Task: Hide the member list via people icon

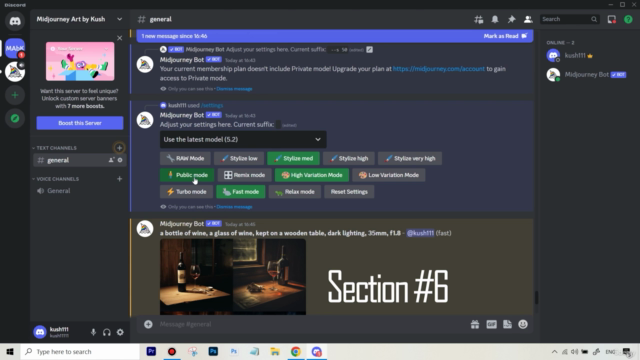Action: click(x=528, y=19)
